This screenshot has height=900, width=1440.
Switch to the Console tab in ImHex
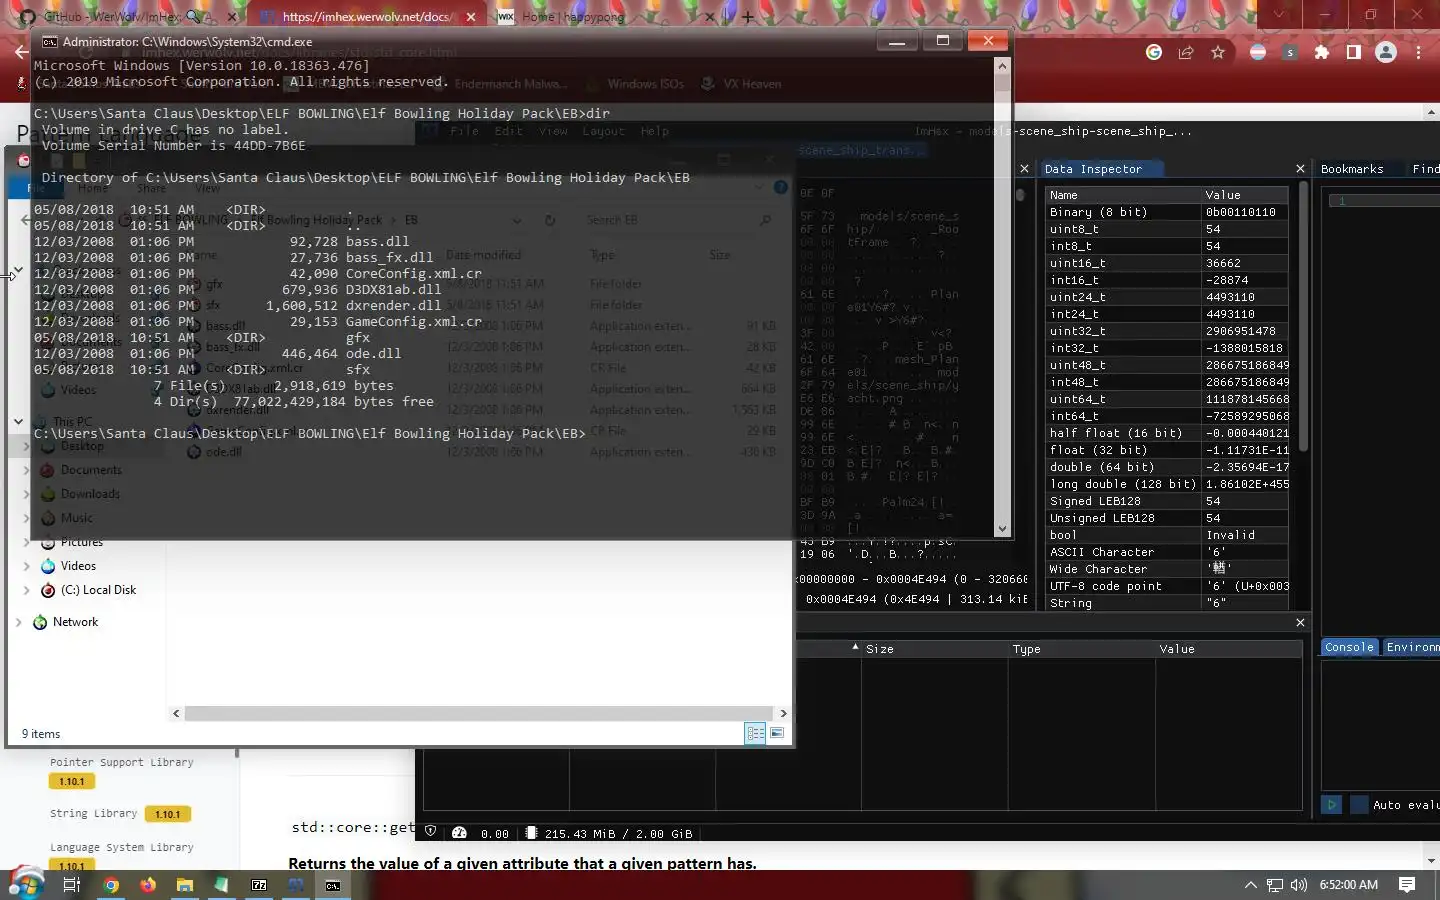1349,647
